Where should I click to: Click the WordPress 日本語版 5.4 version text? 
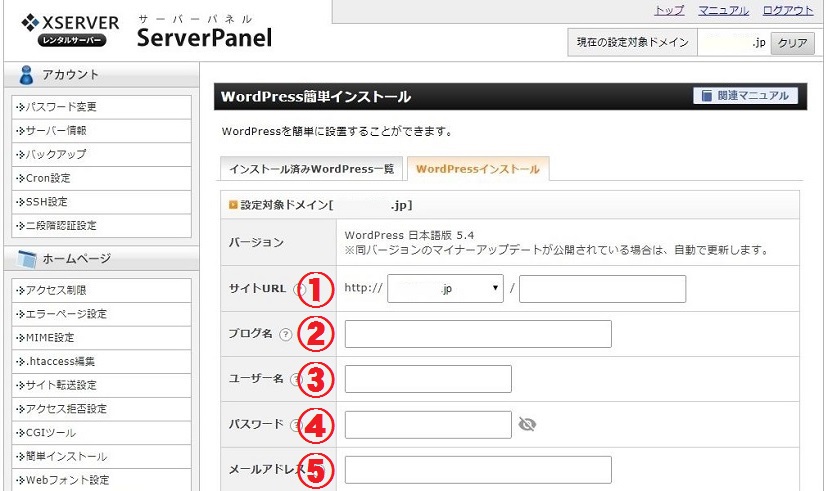pyautogui.click(x=409, y=235)
